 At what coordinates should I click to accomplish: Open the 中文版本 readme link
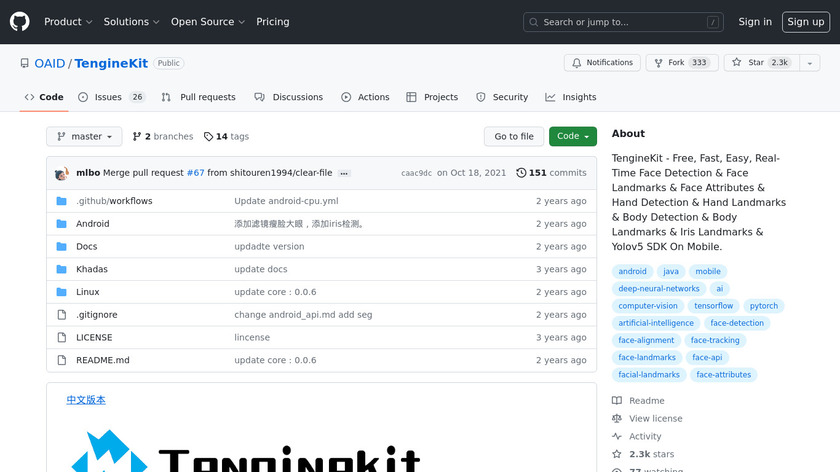click(x=86, y=400)
